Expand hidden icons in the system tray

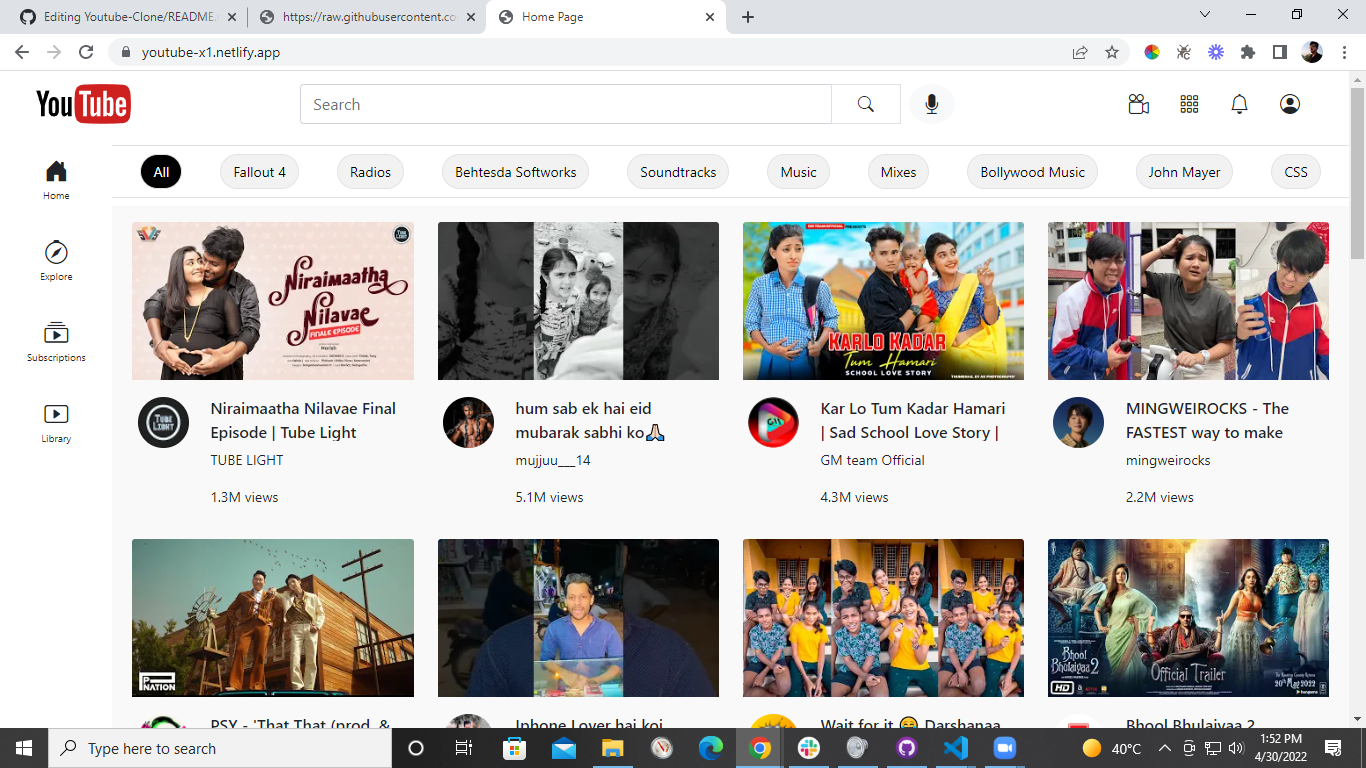[x=1165, y=747]
